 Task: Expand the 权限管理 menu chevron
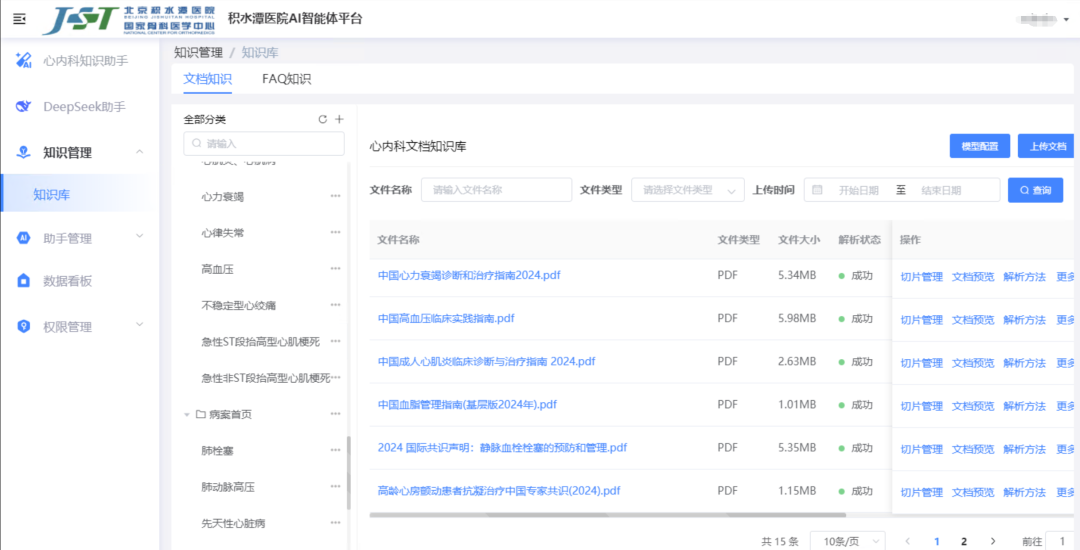[x=140, y=324]
